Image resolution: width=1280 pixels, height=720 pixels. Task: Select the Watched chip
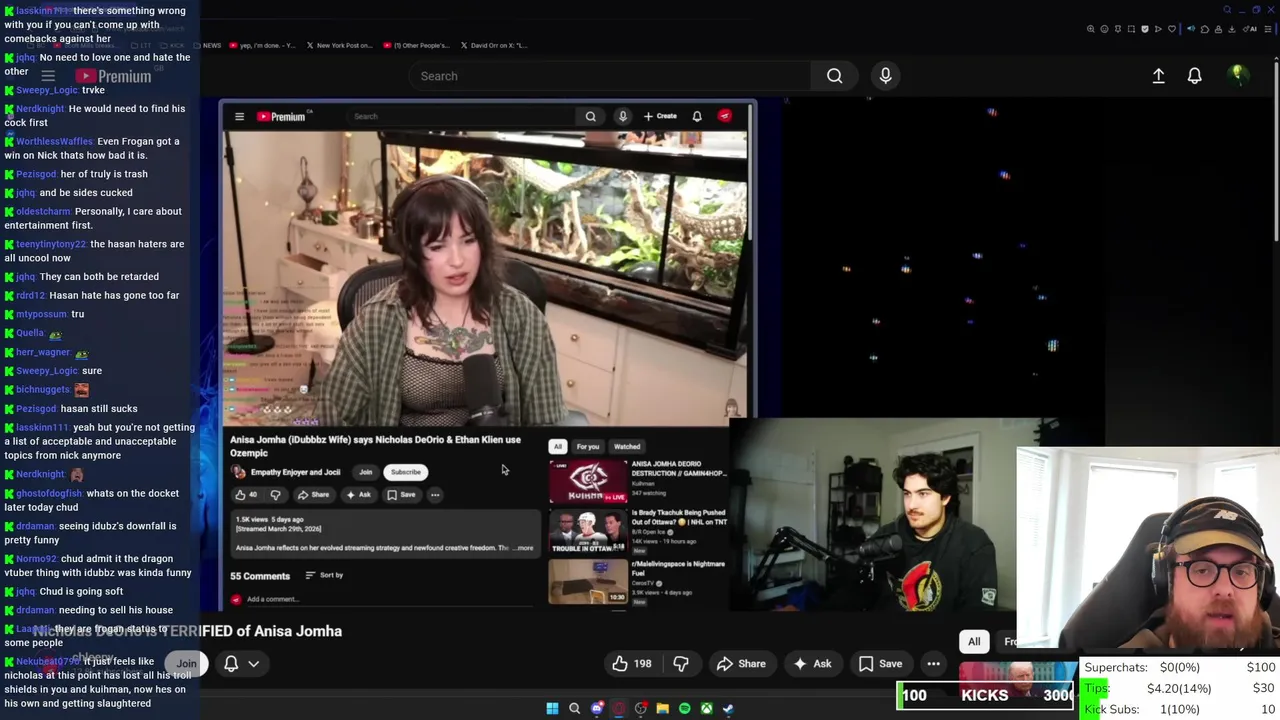click(x=627, y=447)
